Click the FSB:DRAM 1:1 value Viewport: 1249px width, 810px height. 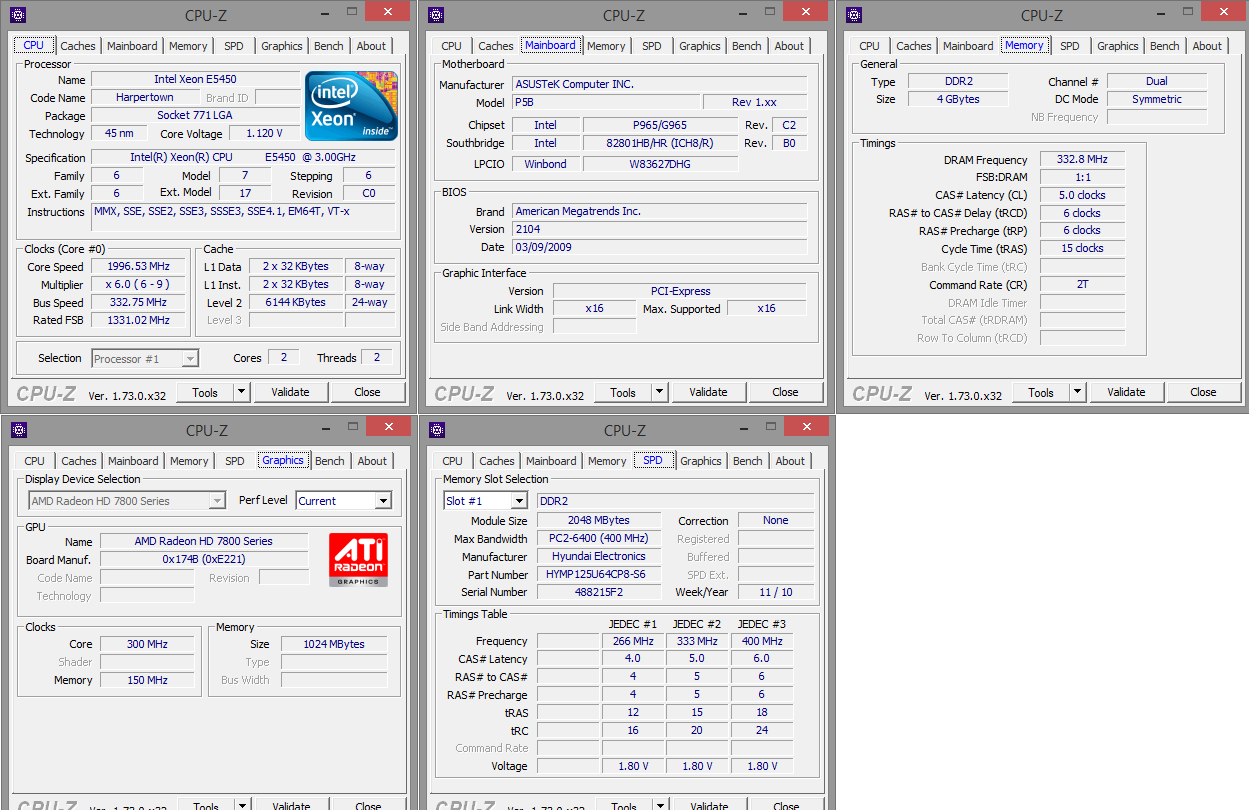pyautogui.click(x=1082, y=177)
